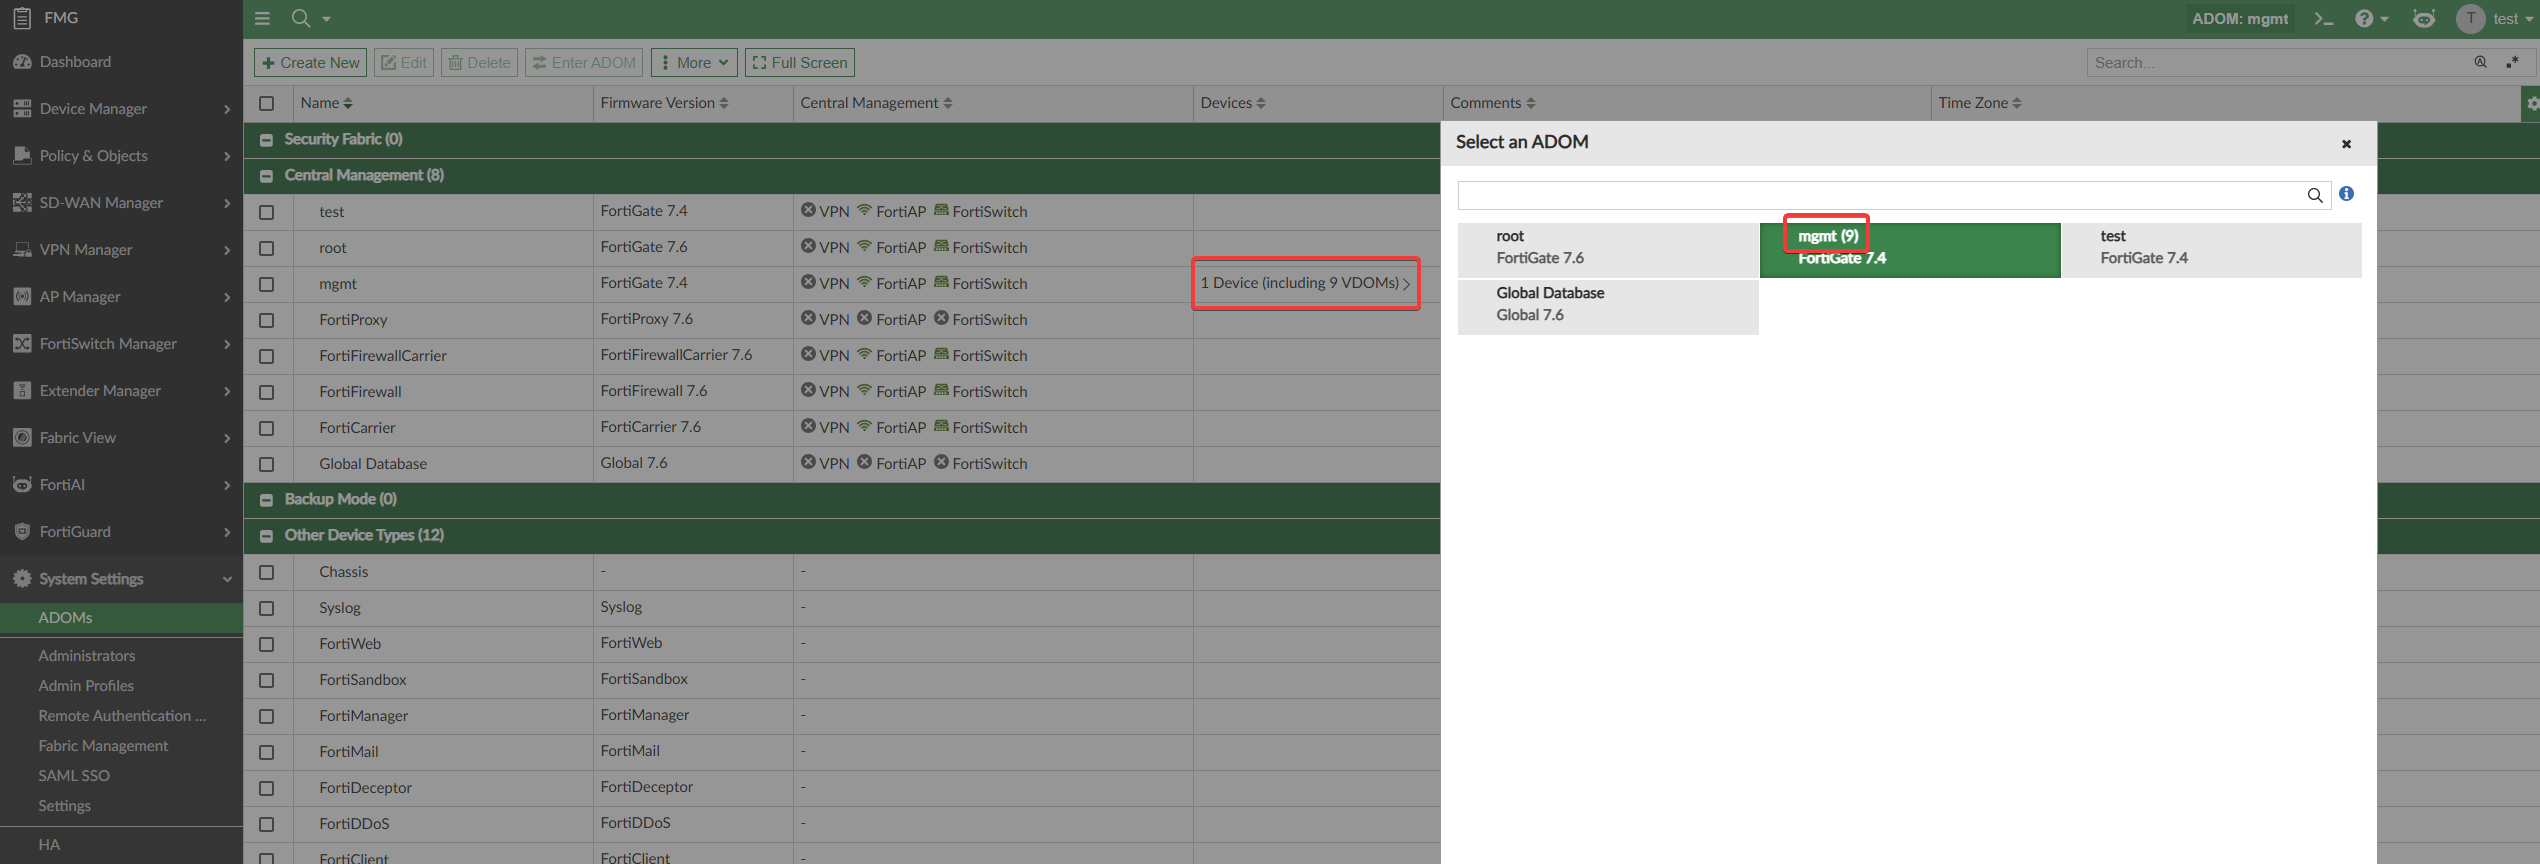Expand the search options dropdown arrow
Viewport: 2540px width, 864px height.
(326, 19)
